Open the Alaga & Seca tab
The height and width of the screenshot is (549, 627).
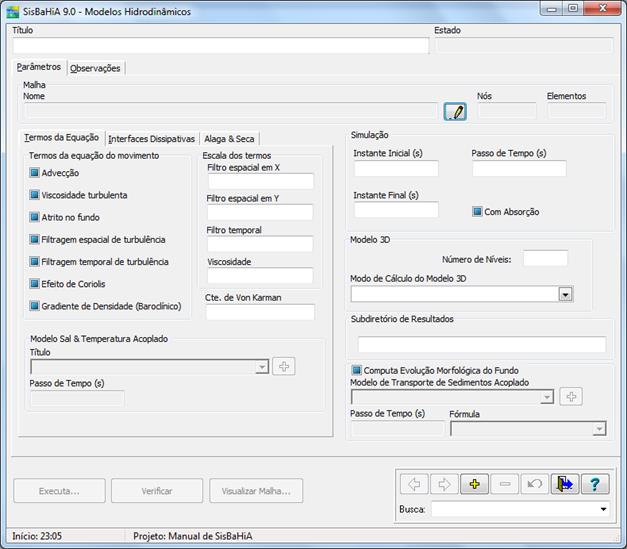coord(229,139)
